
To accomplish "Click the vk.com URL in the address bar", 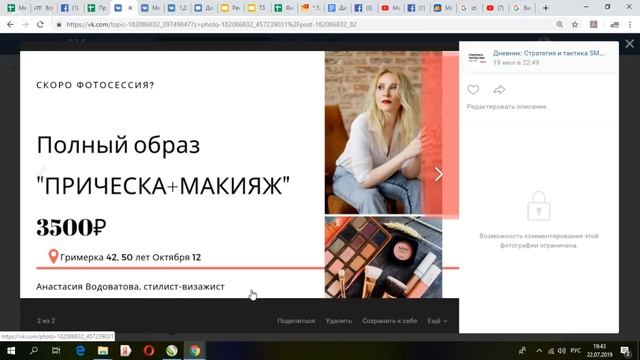I will (211, 24).
